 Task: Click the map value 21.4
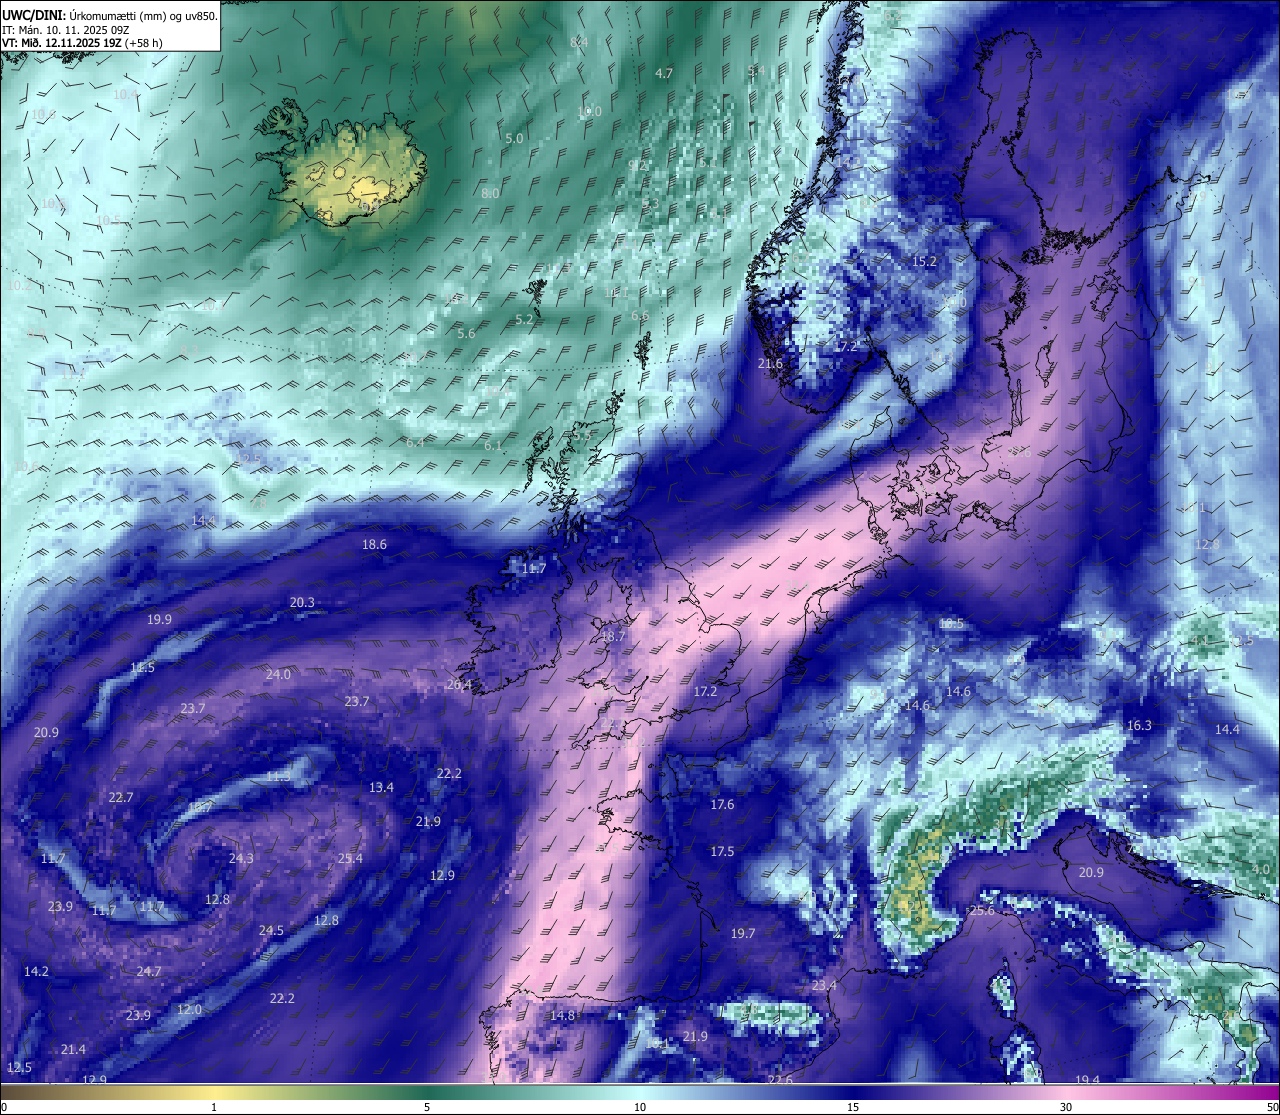(73, 1049)
